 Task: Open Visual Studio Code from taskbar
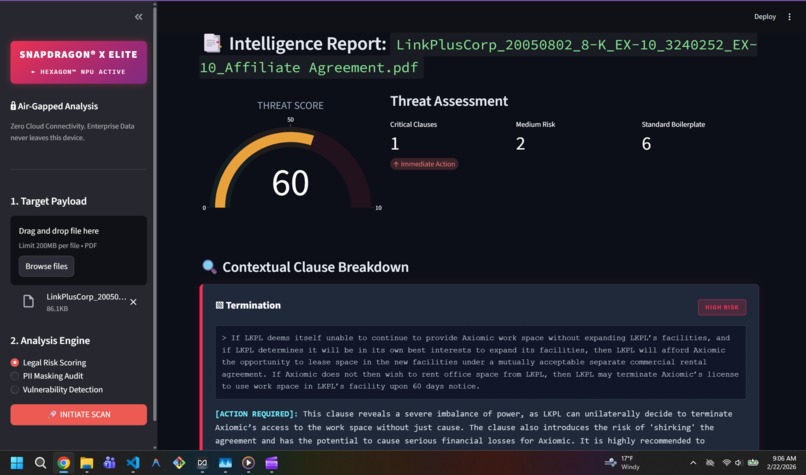click(x=133, y=463)
